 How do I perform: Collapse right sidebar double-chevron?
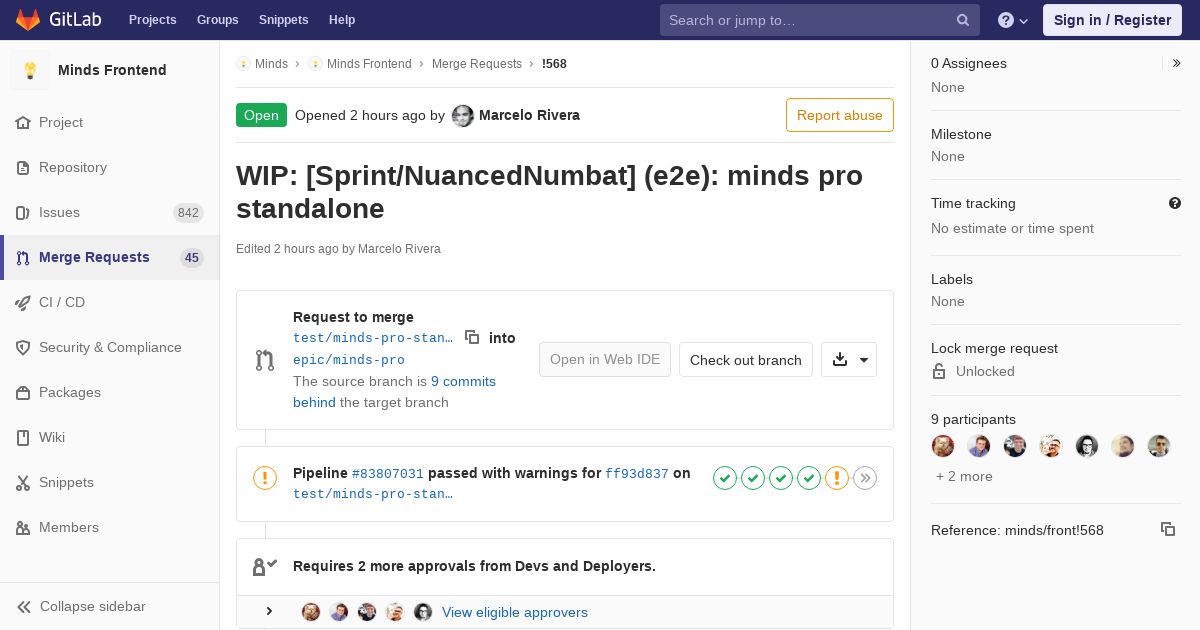point(1177,63)
